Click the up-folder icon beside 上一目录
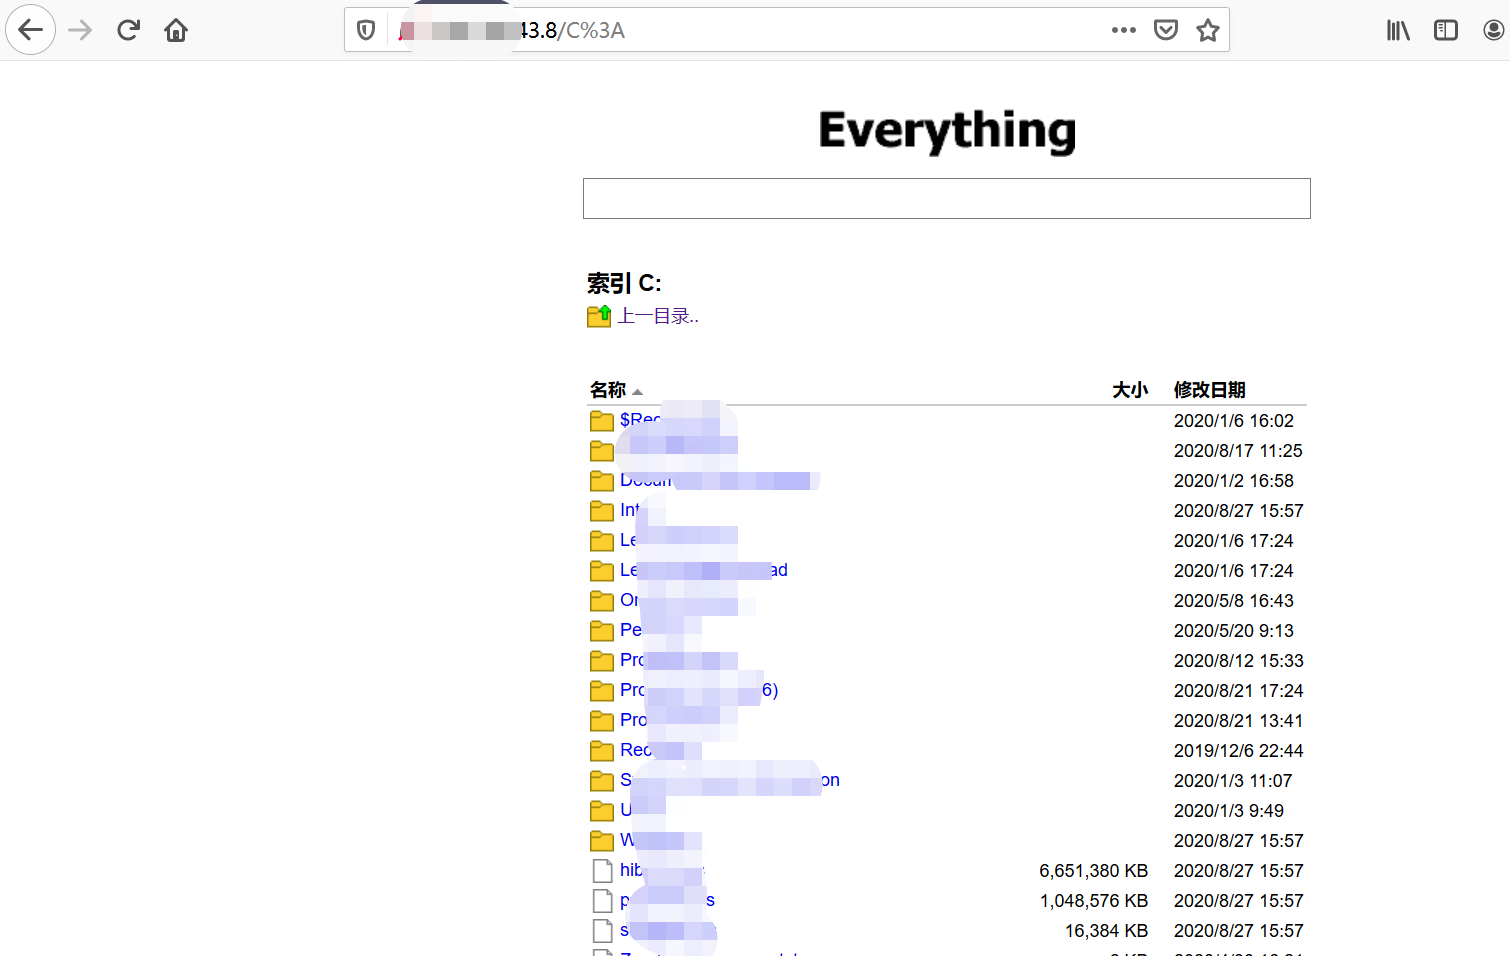Screen dimensions: 1510x956 [599, 316]
